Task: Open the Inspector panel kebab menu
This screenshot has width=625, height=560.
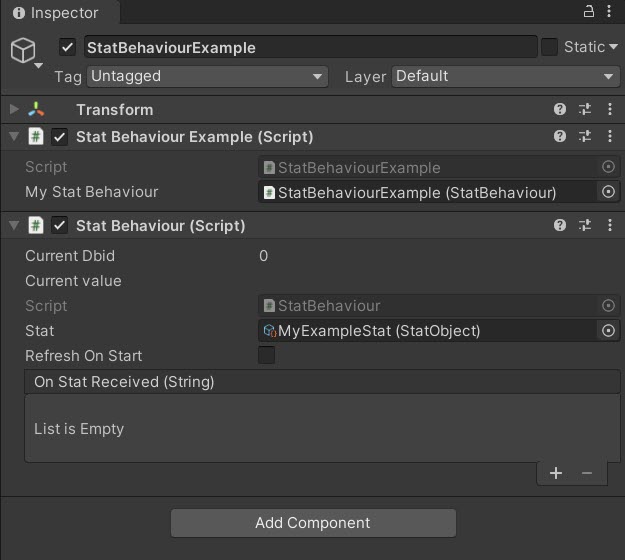Action: coord(610,12)
